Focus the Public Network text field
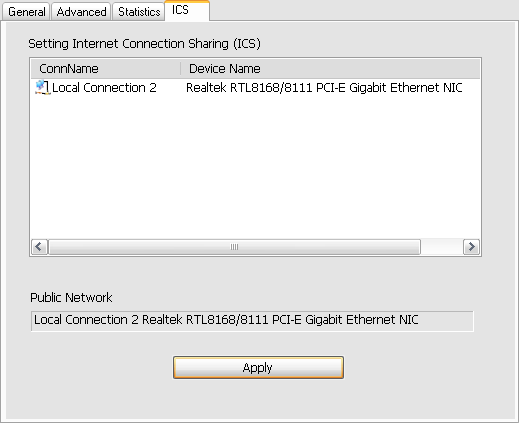Image resolution: width=519 pixels, height=423 pixels. point(252,321)
